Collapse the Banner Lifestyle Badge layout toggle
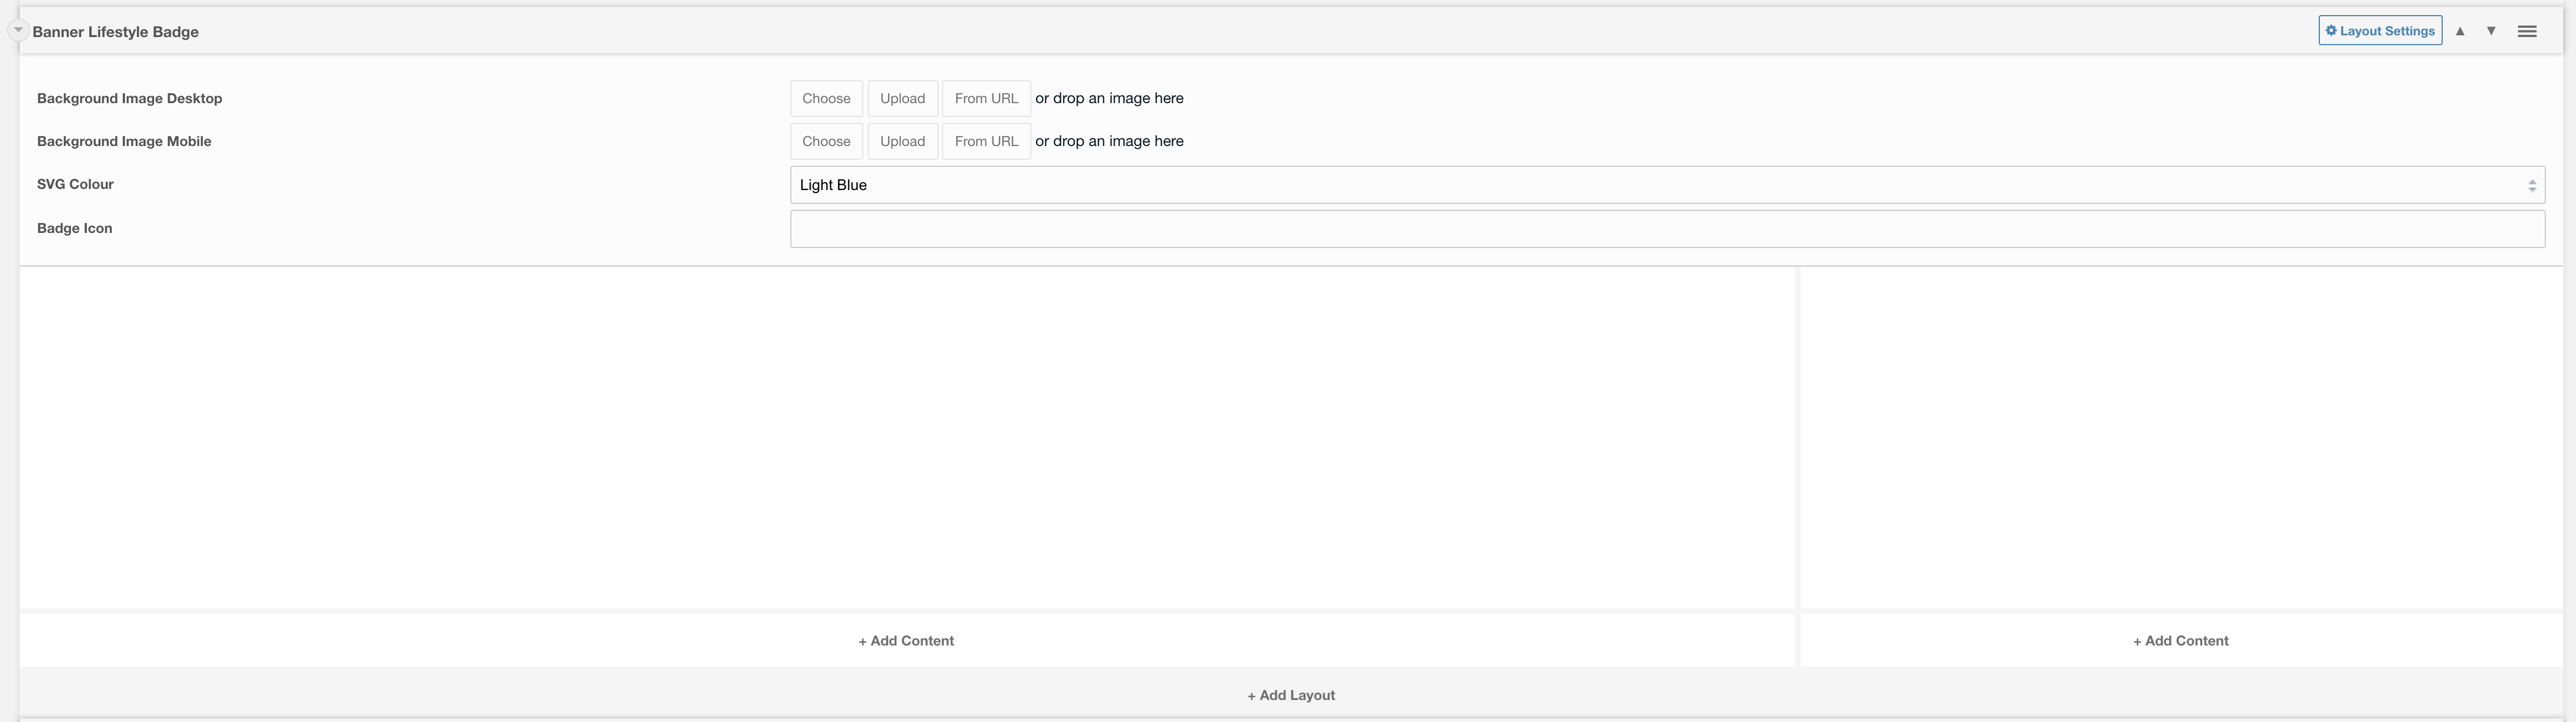Screen dimensions: 2576x722 click(x=17, y=30)
